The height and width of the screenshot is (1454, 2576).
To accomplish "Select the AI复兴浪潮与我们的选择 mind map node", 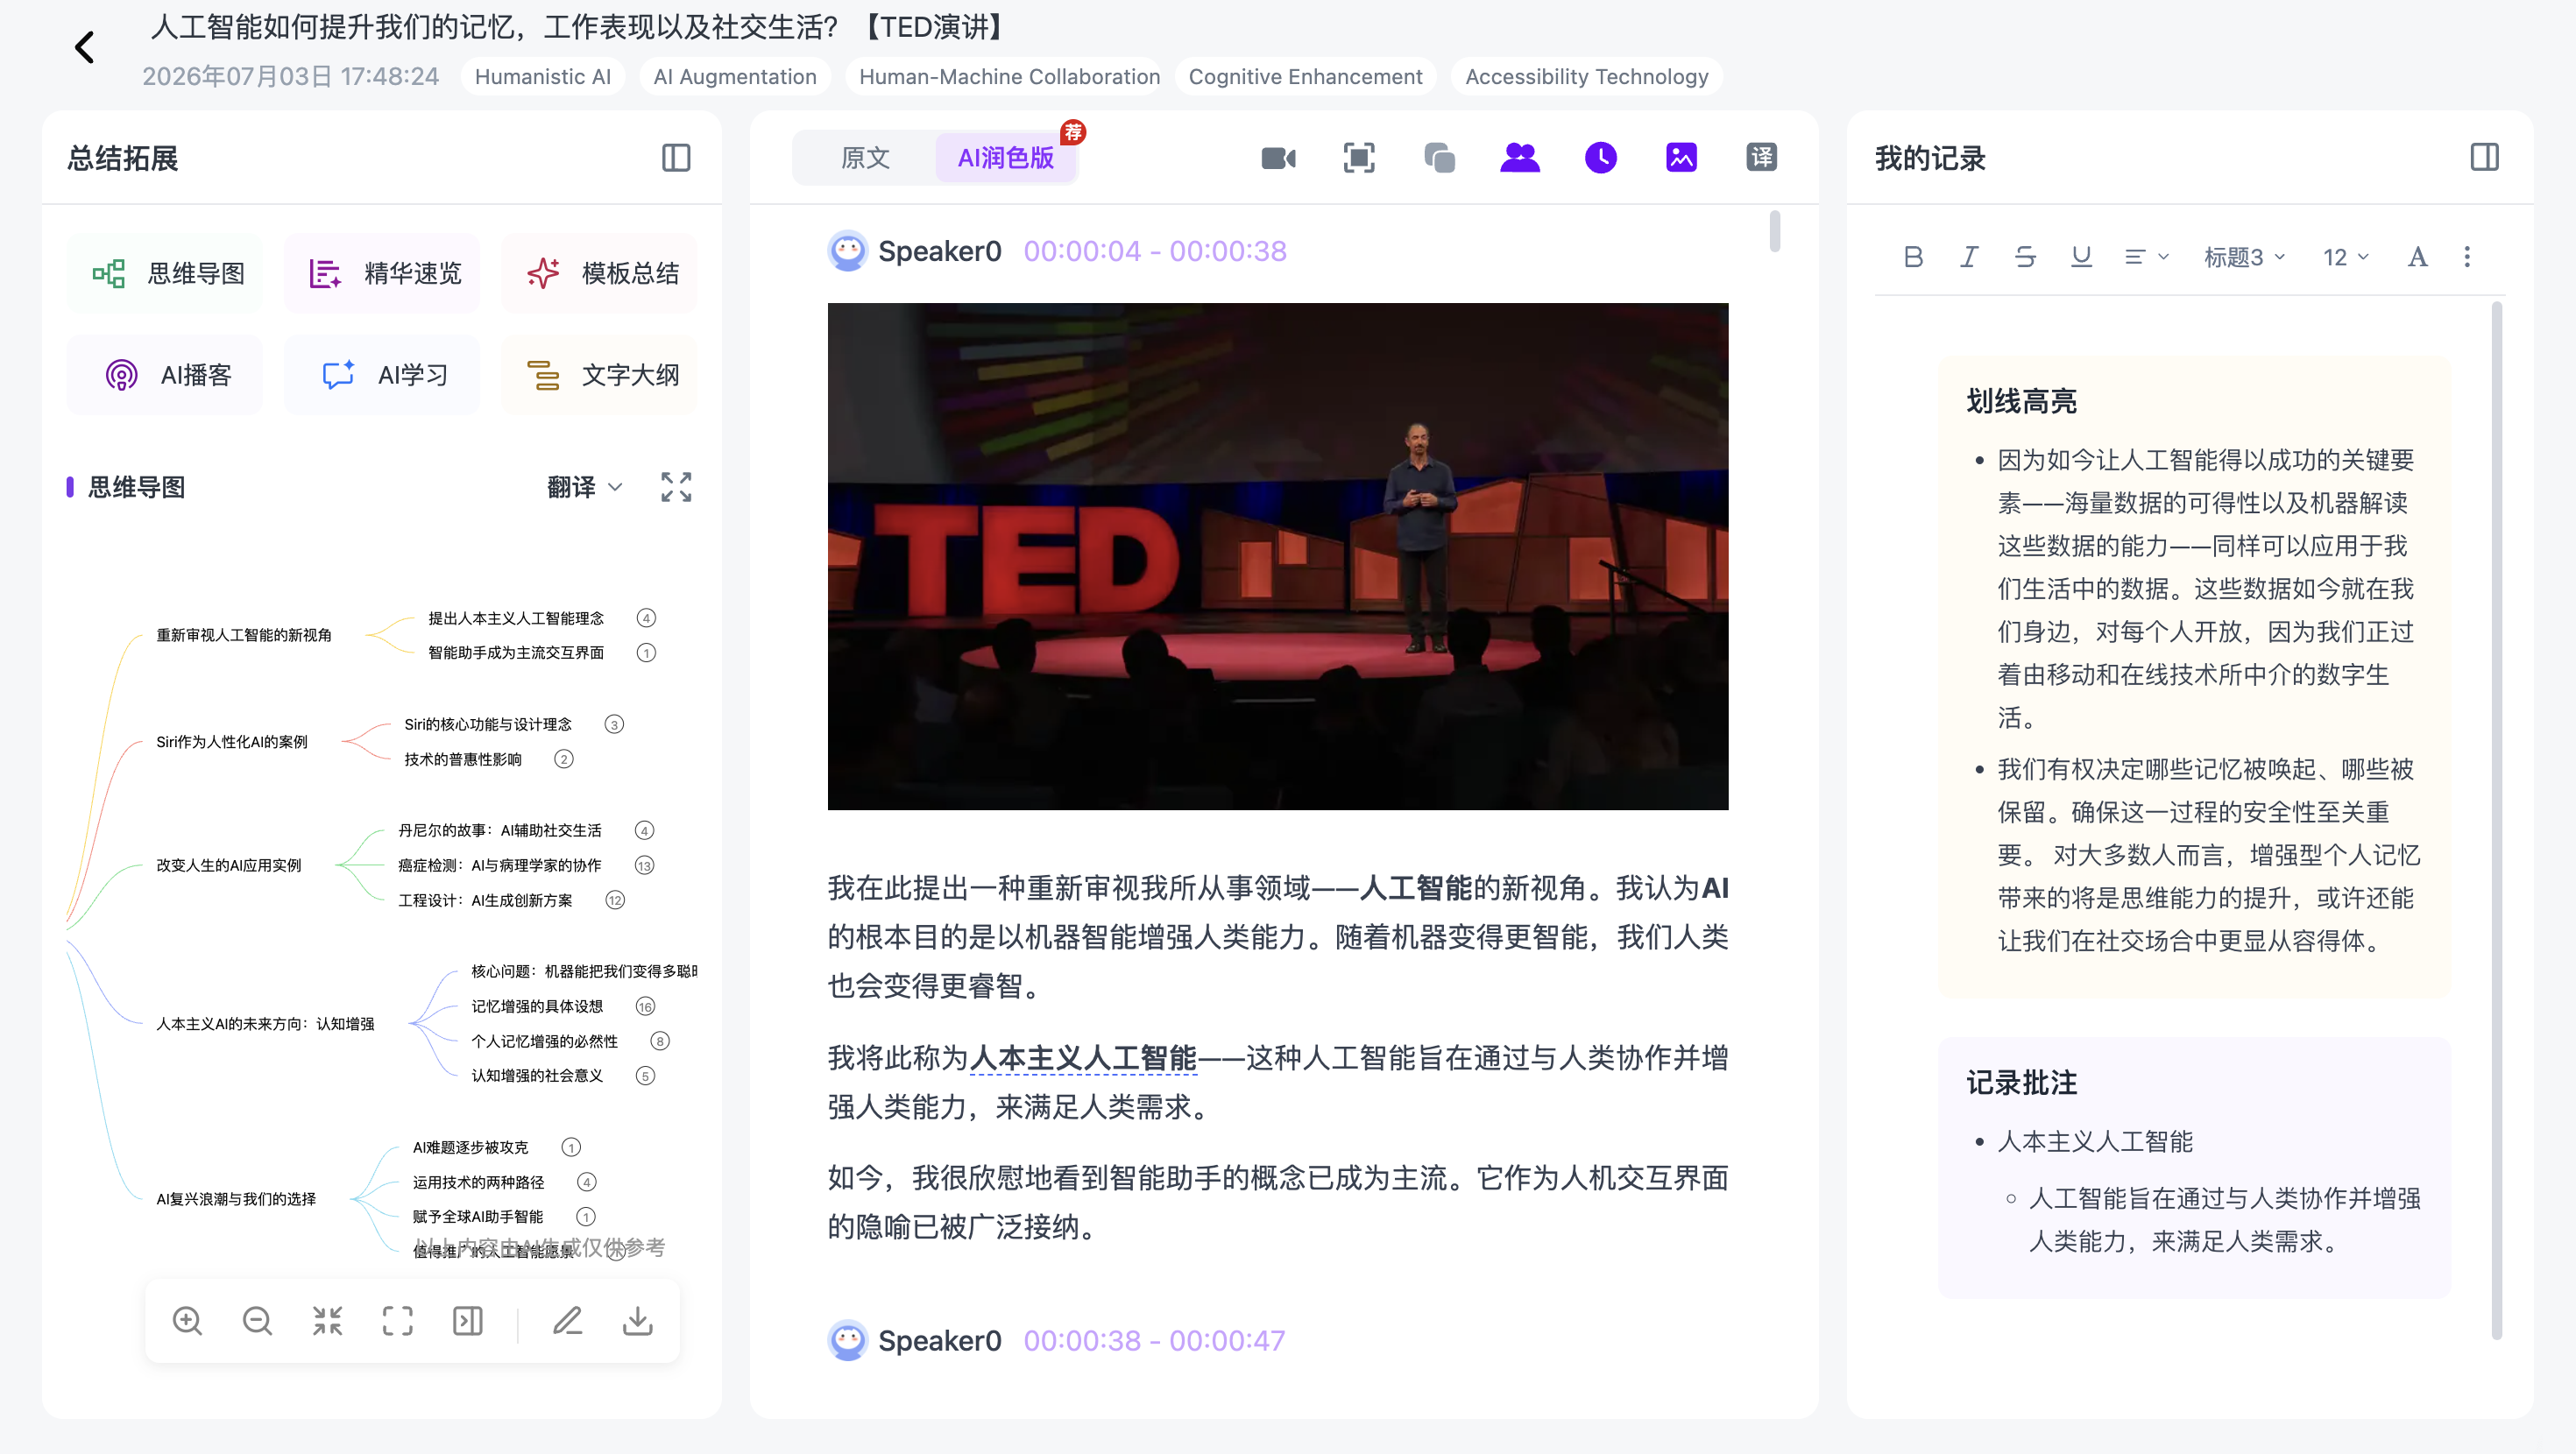I will tap(236, 1199).
